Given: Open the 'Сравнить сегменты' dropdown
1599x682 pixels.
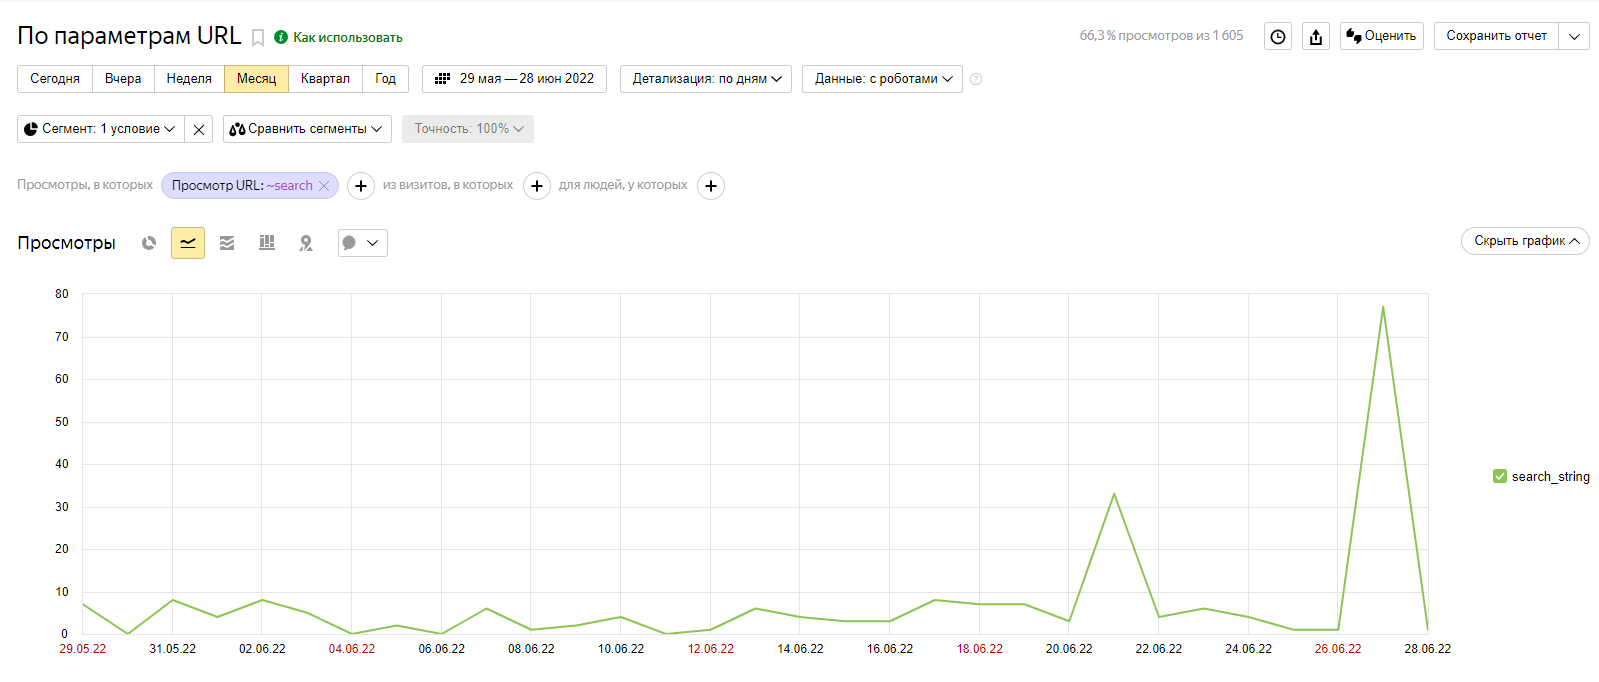Looking at the screenshot, I should click(x=307, y=129).
